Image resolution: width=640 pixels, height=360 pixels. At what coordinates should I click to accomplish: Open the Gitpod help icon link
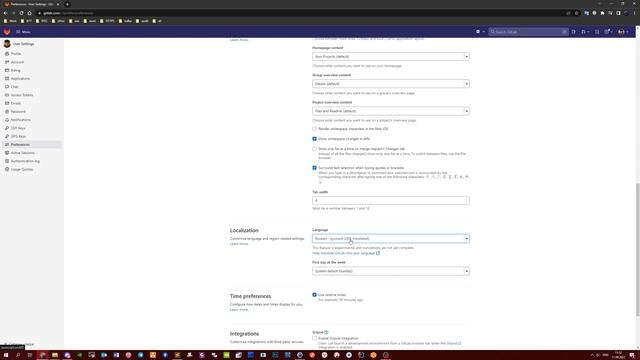(326, 333)
